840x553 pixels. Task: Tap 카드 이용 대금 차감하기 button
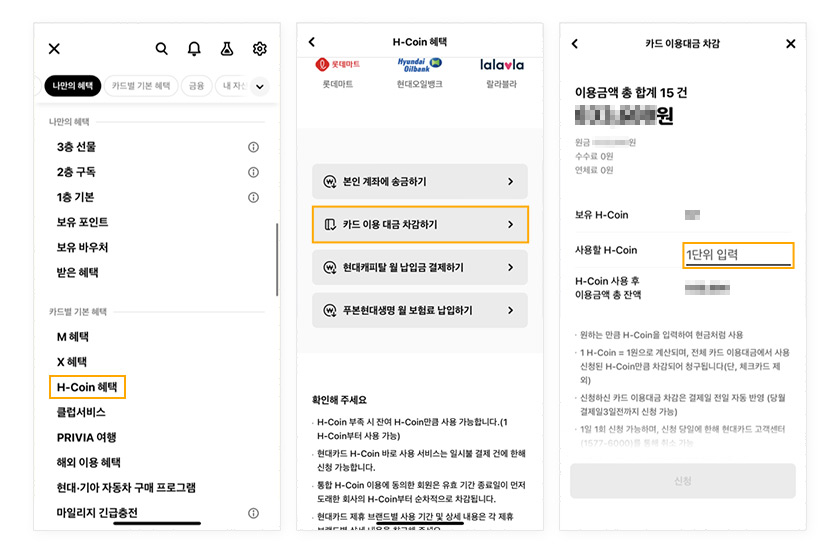(x=420, y=225)
